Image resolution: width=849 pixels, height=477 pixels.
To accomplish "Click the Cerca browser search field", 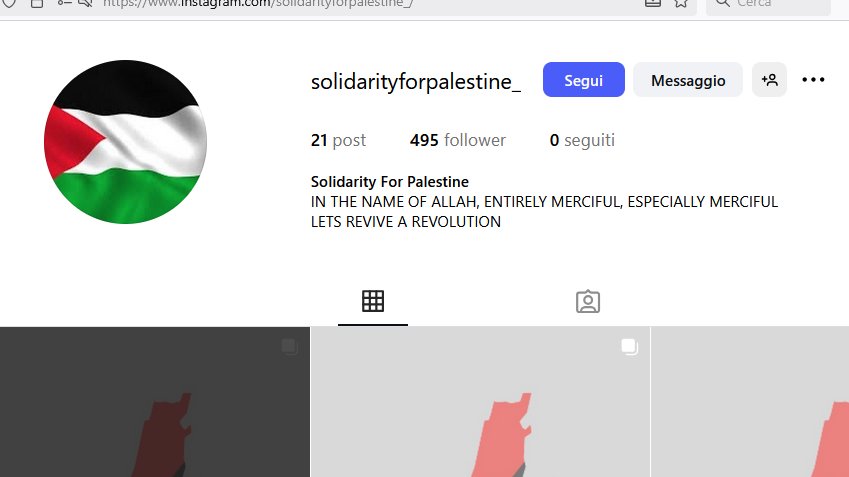I will 768,4.
